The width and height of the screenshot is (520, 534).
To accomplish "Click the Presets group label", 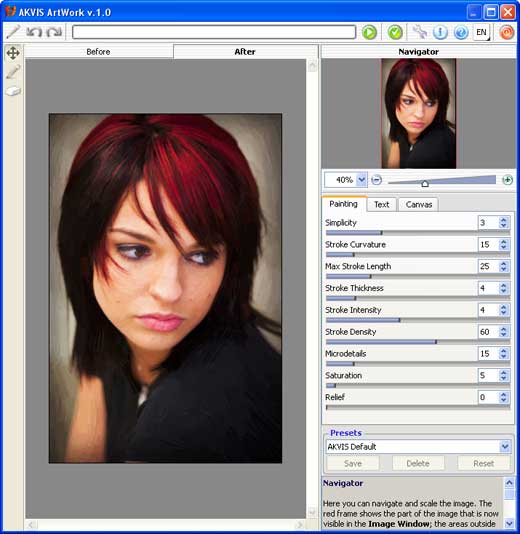I will click(x=346, y=433).
